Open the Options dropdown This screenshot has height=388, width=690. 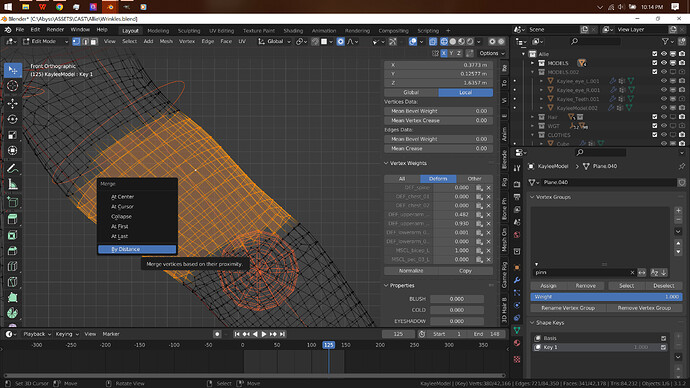[x=492, y=53]
